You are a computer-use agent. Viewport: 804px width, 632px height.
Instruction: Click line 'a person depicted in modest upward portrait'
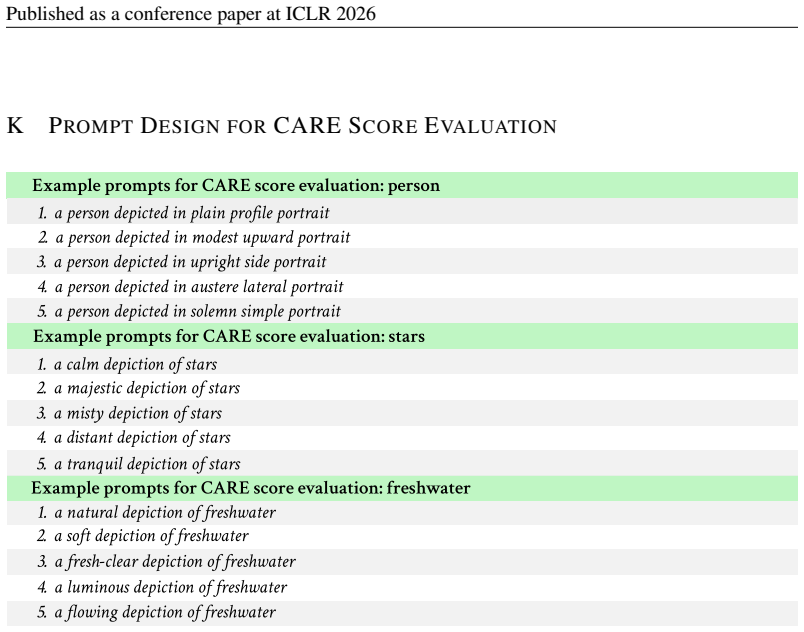pyautogui.click(x=203, y=237)
